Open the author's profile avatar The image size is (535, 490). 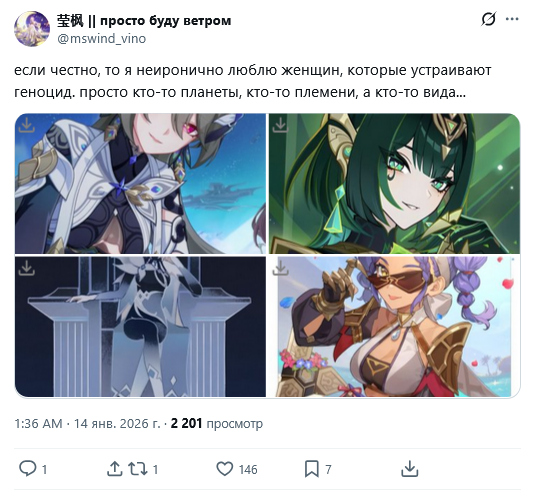32,29
